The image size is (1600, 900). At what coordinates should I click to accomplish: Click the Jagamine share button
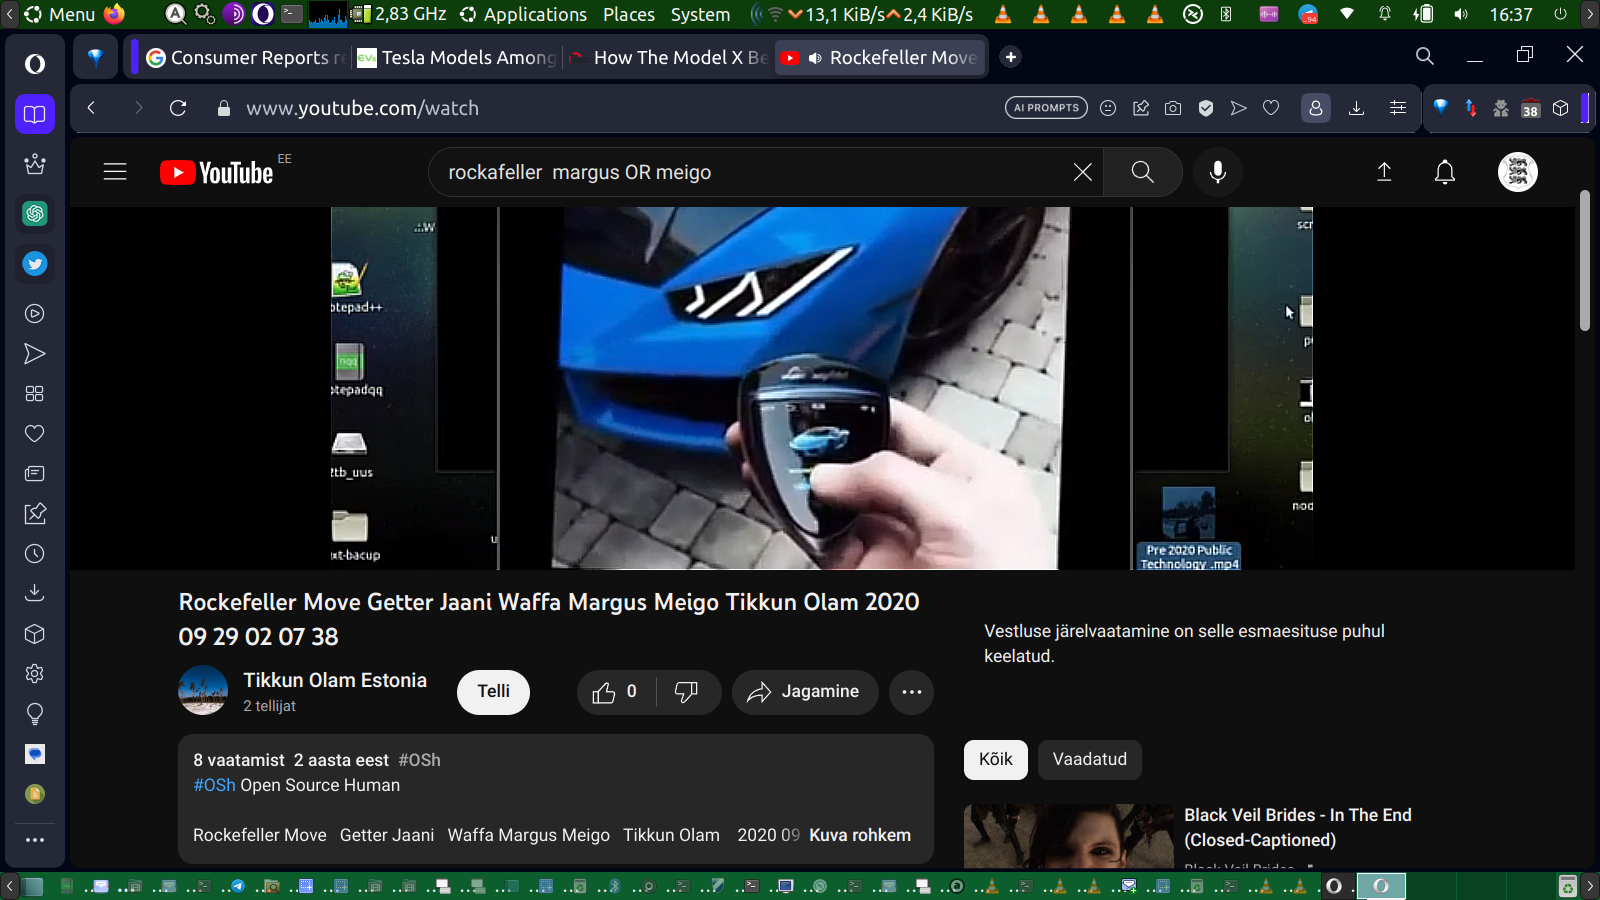pos(804,692)
